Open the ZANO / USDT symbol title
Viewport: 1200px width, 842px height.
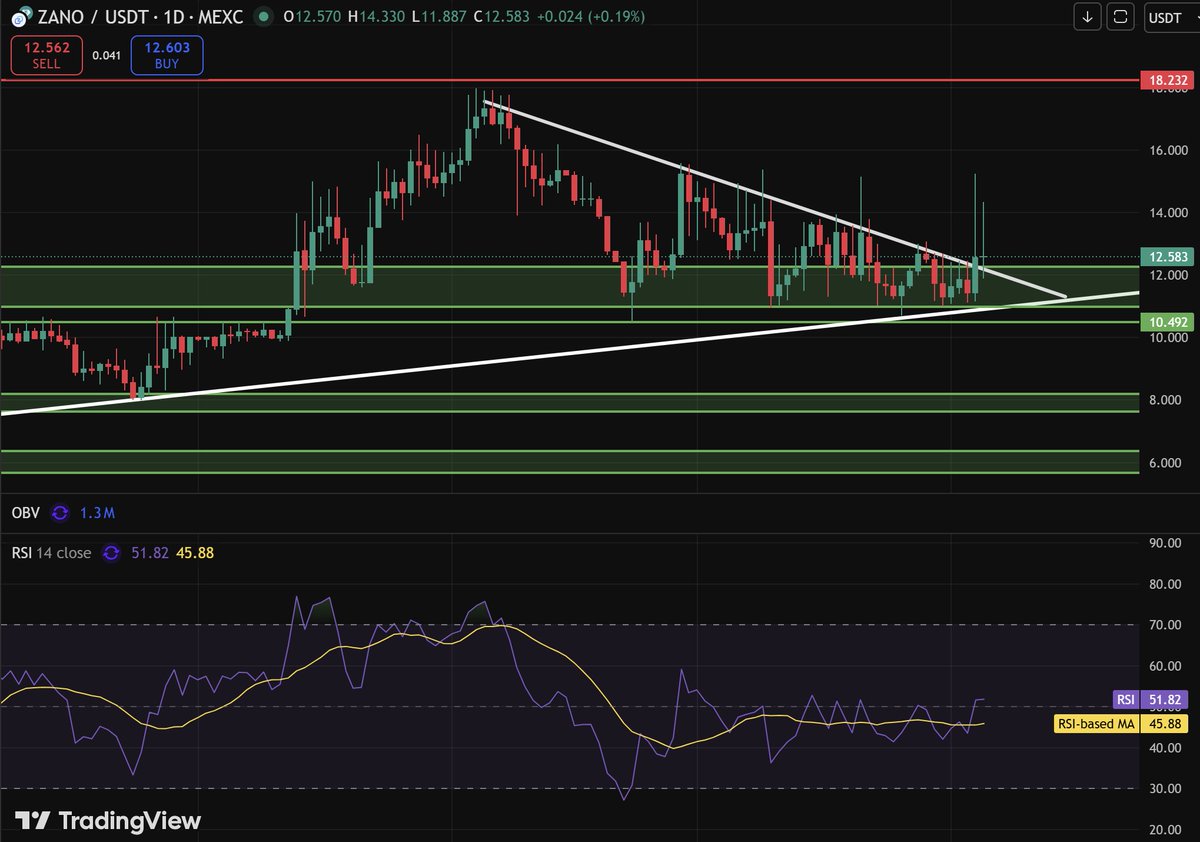click(142, 17)
